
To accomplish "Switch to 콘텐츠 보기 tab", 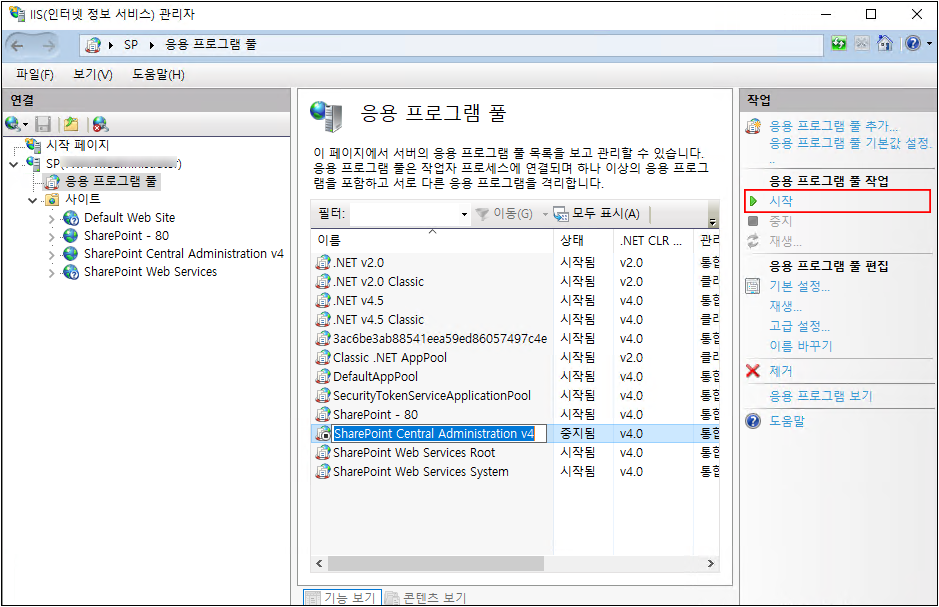I will [x=426, y=597].
